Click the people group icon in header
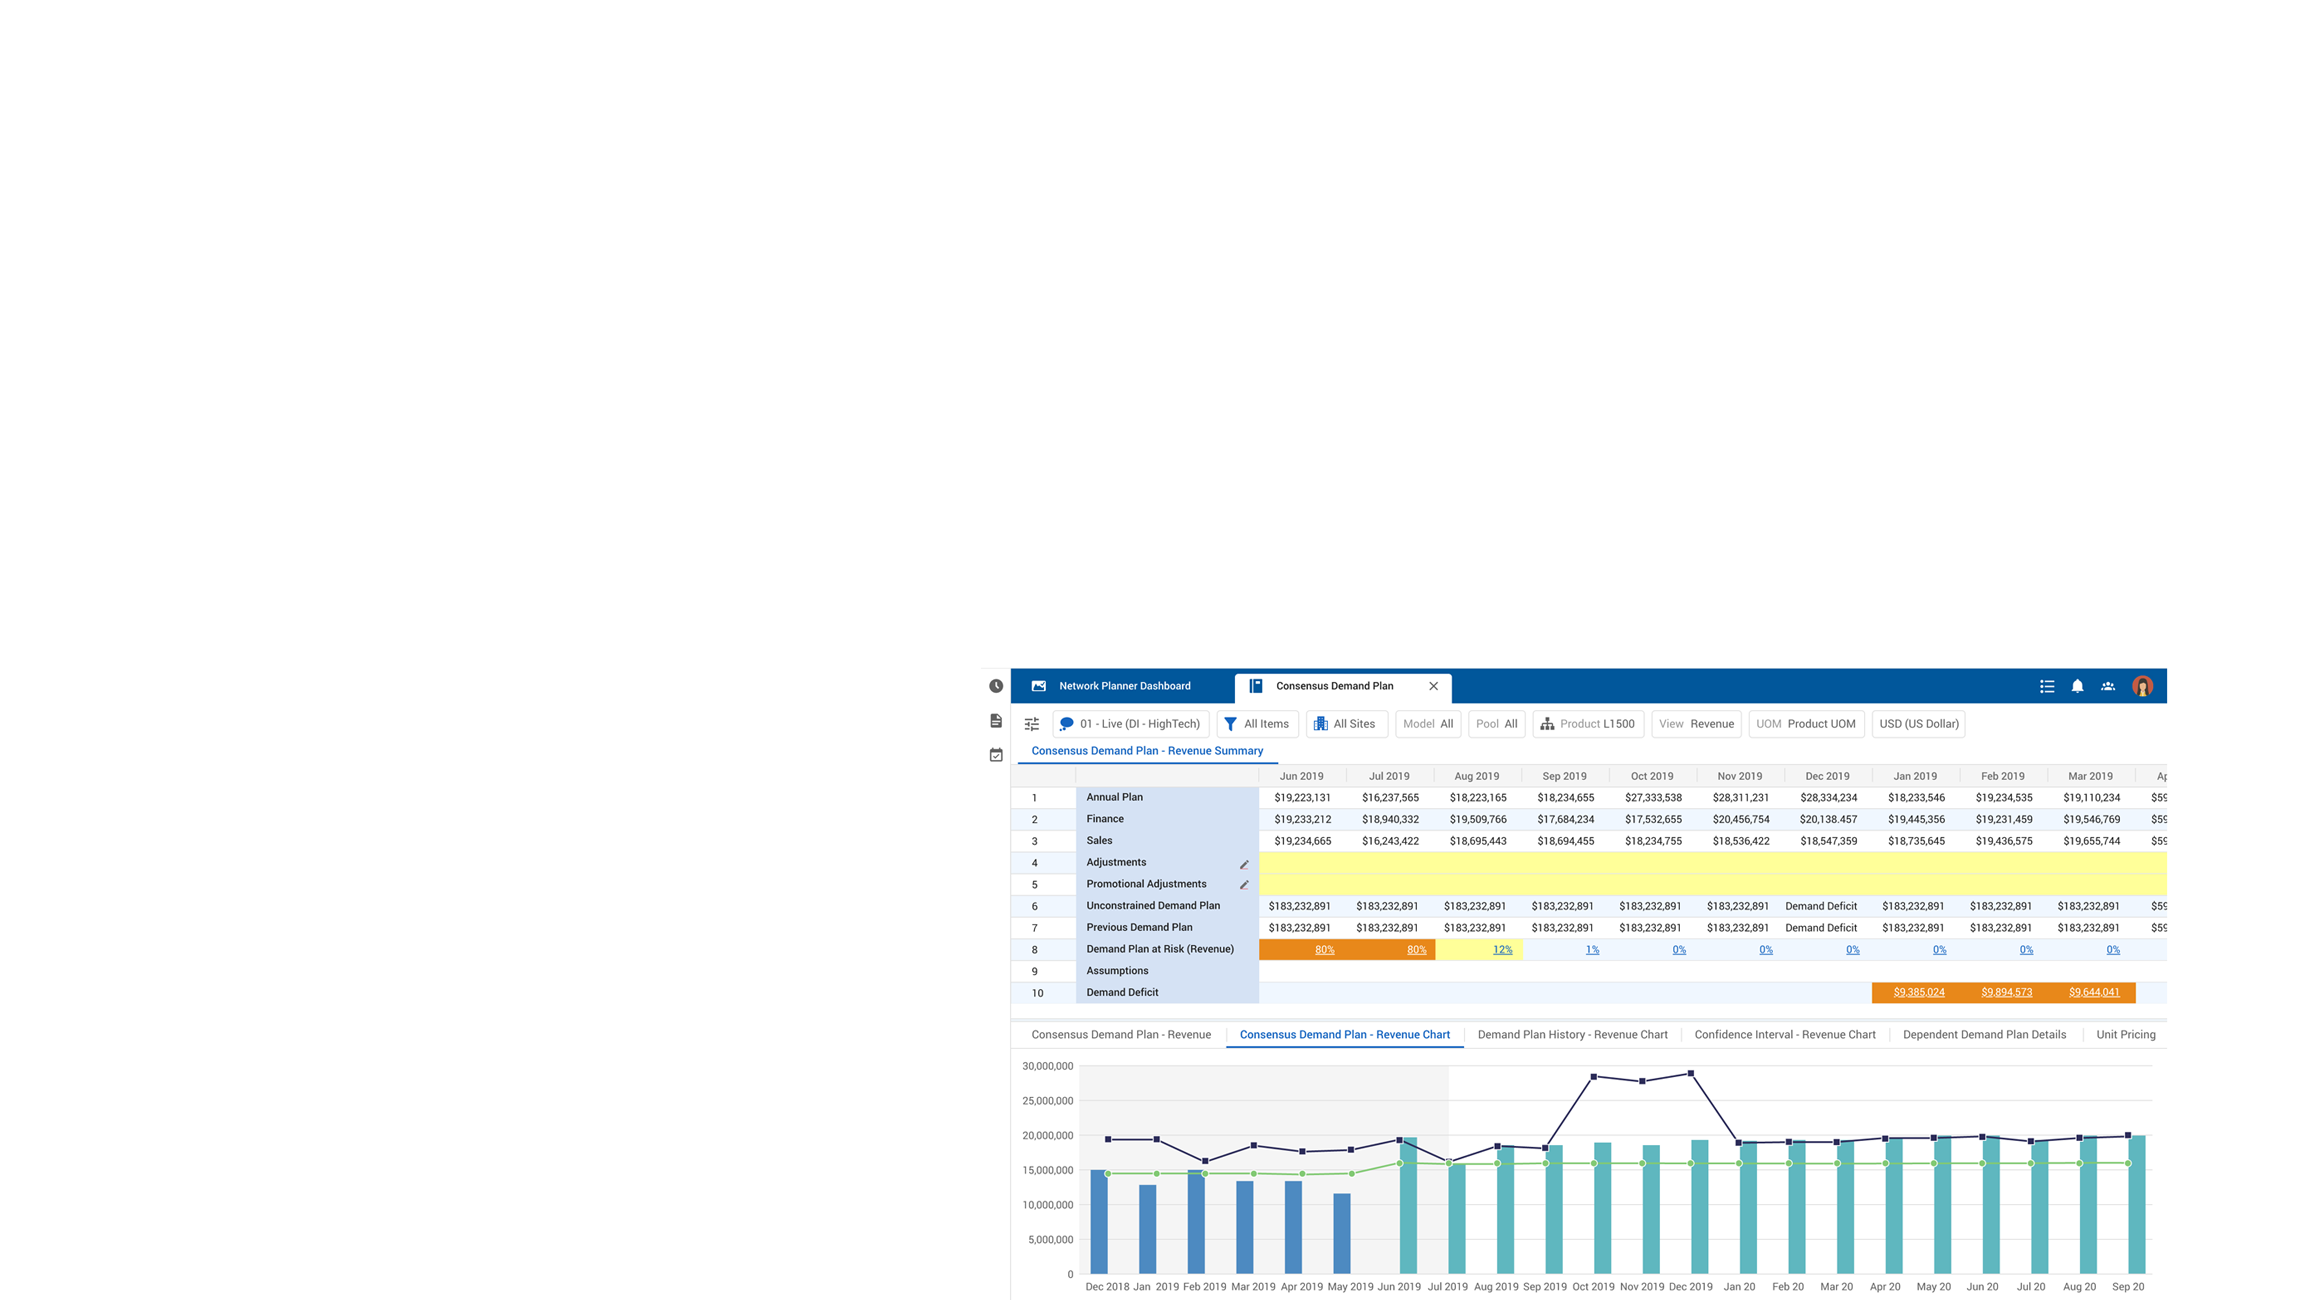The height and width of the screenshot is (1300, 2300). coord(2108,686)
